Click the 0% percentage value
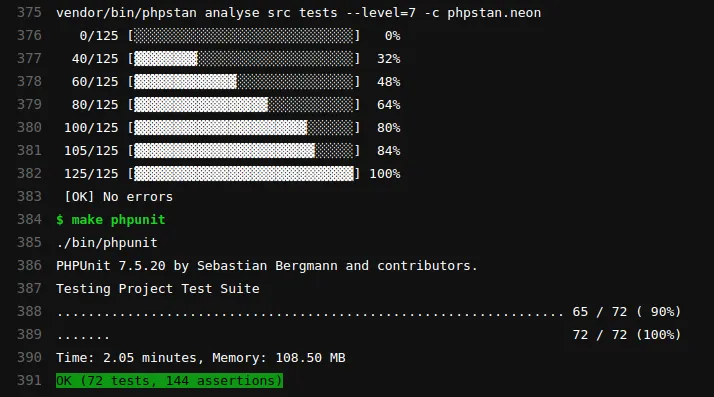The image size is (714, 397). [x=392, y=36]
